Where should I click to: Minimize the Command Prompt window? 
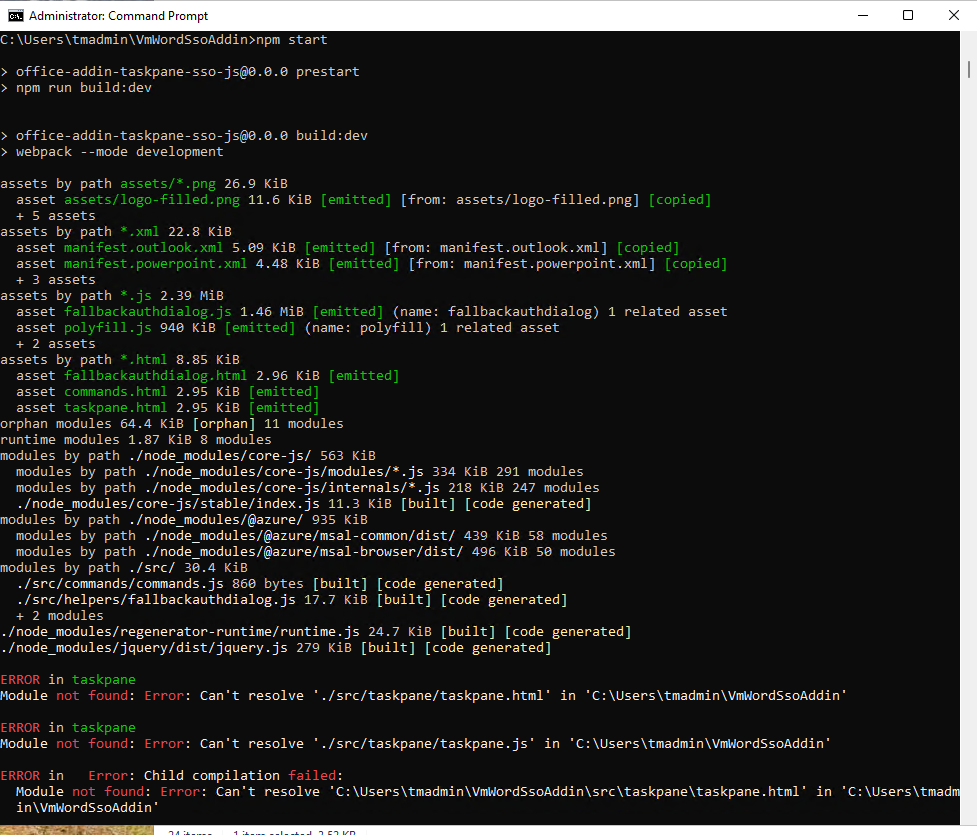click(863, 16)
